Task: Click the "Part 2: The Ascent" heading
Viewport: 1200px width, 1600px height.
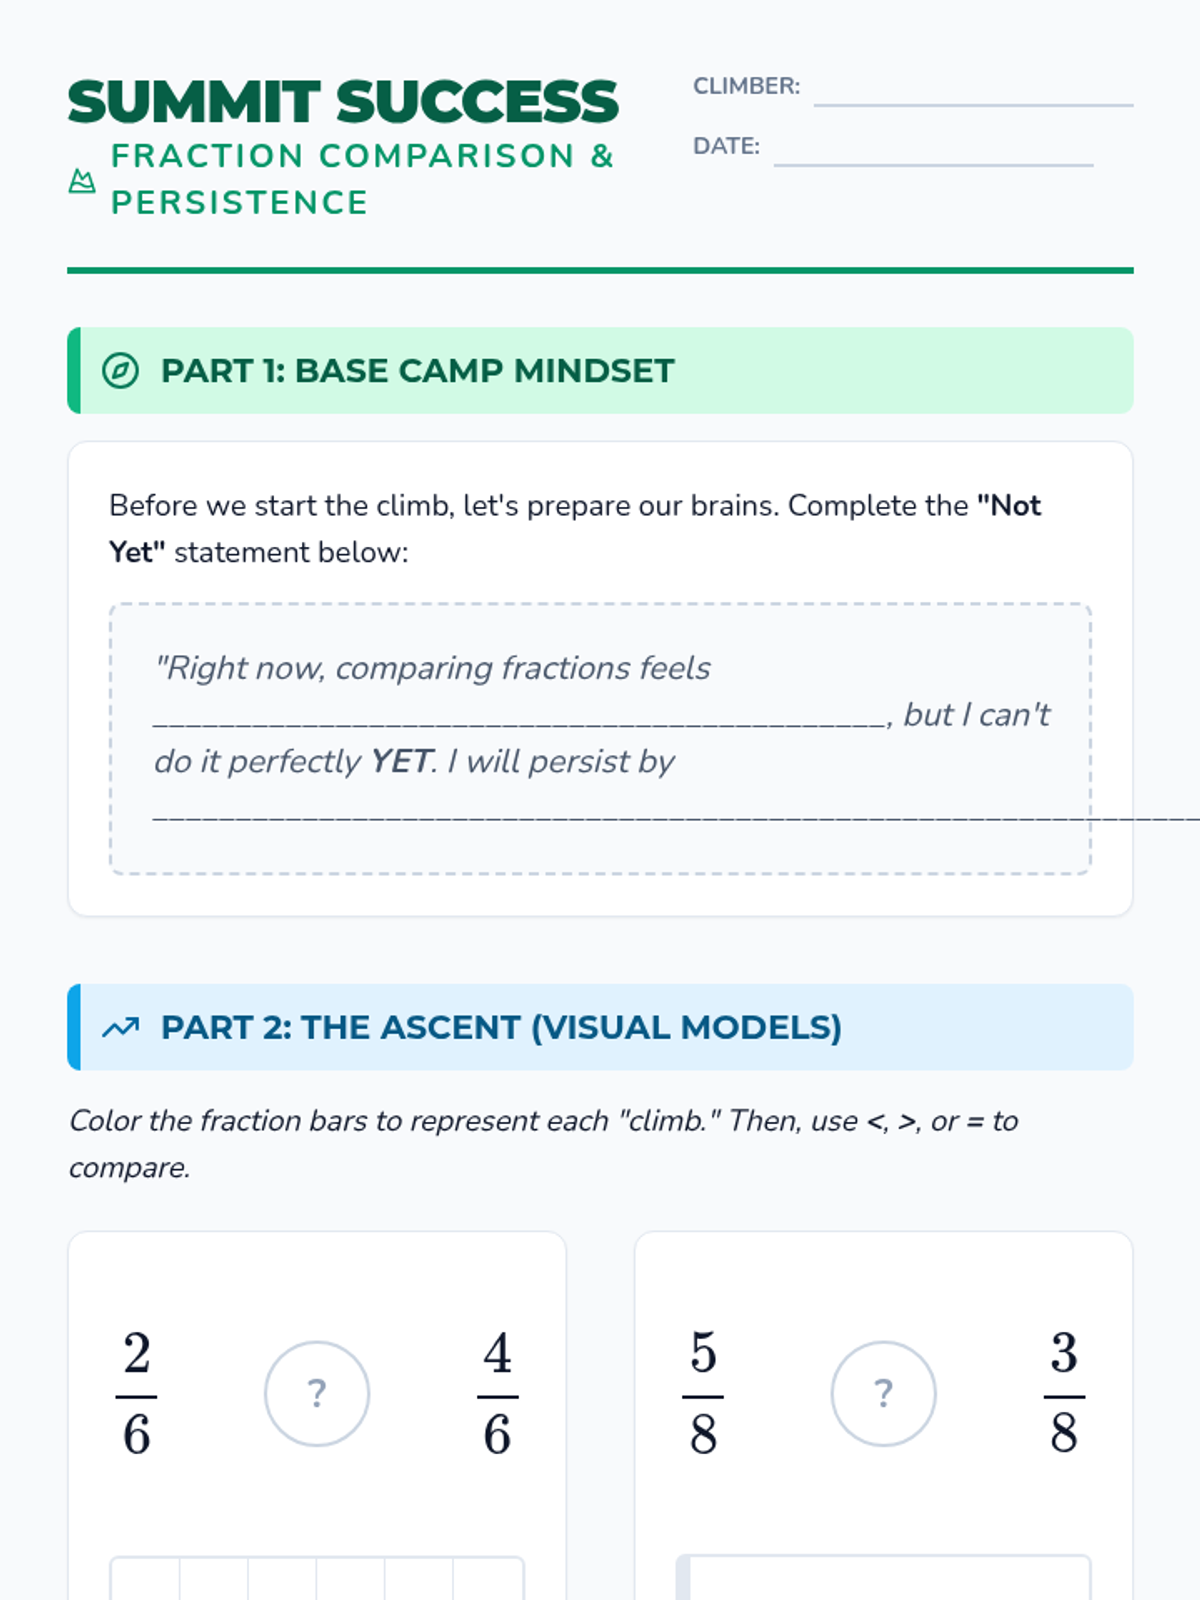Action: click(501, 1028)
